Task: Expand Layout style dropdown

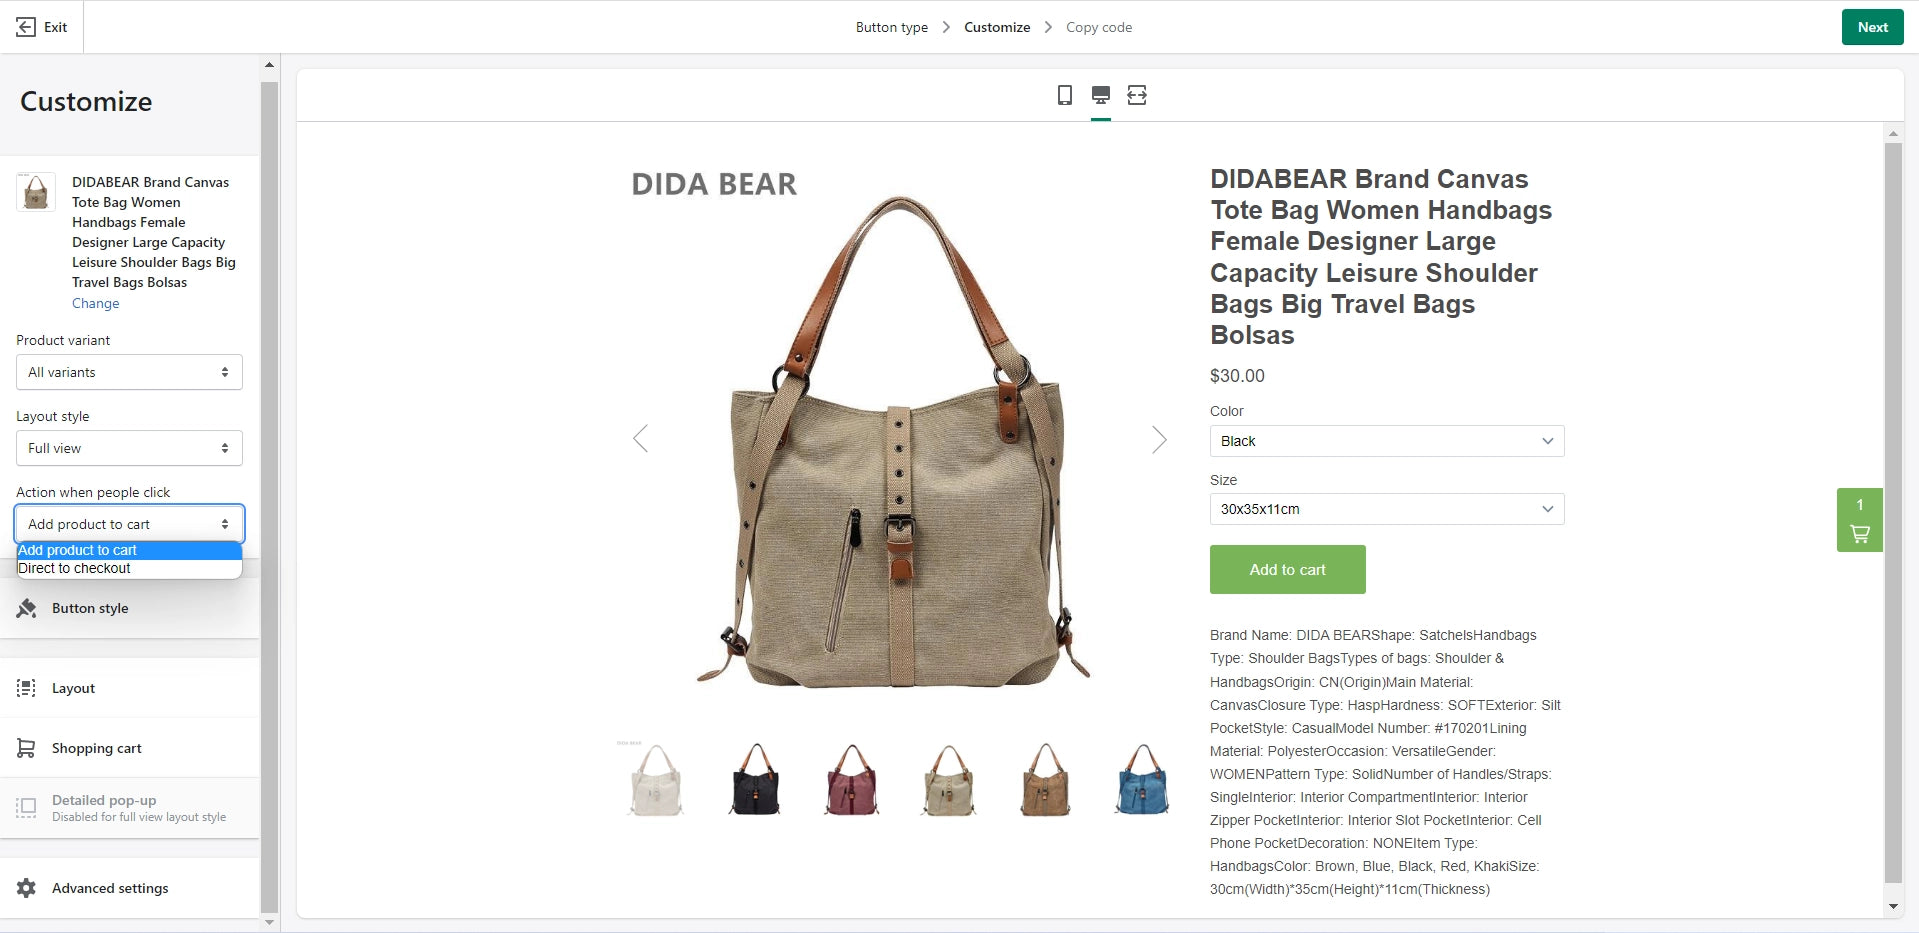Action: (129, 448)
